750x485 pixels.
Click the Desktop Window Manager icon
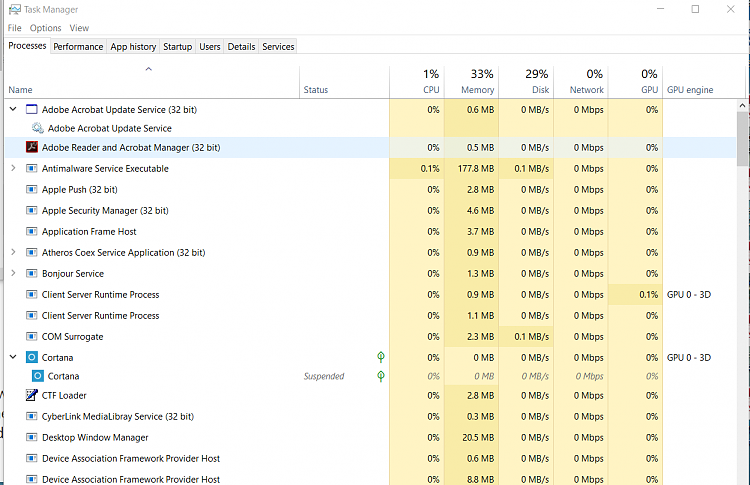pos(32,437)
